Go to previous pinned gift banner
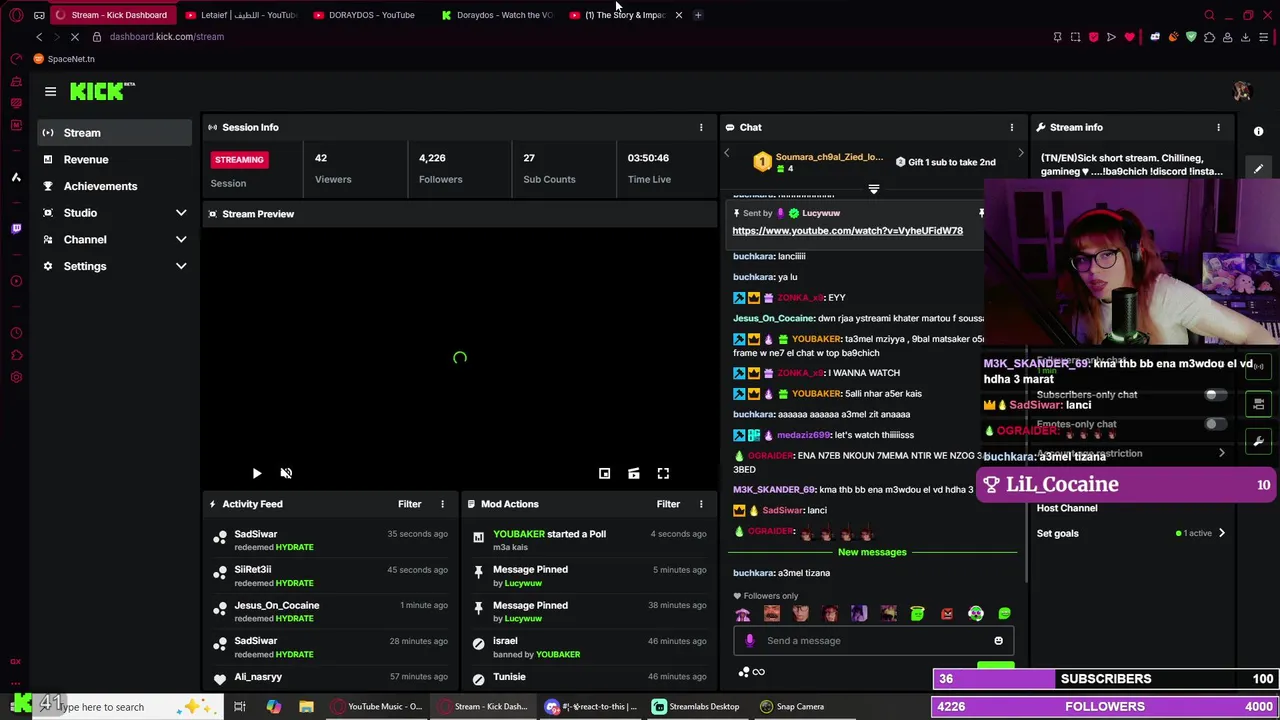The width and height of the screenshot is (1280, 720). [727, 153]
